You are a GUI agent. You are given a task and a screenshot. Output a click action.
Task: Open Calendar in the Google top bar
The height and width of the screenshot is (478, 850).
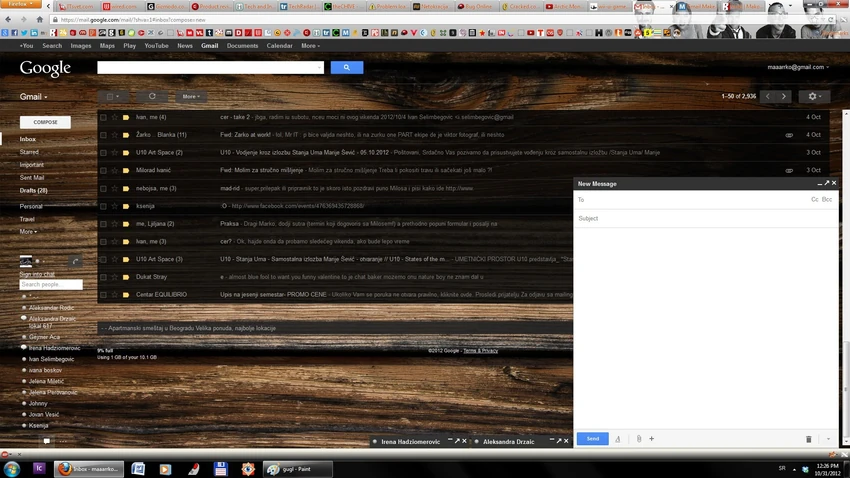[279, 46]
